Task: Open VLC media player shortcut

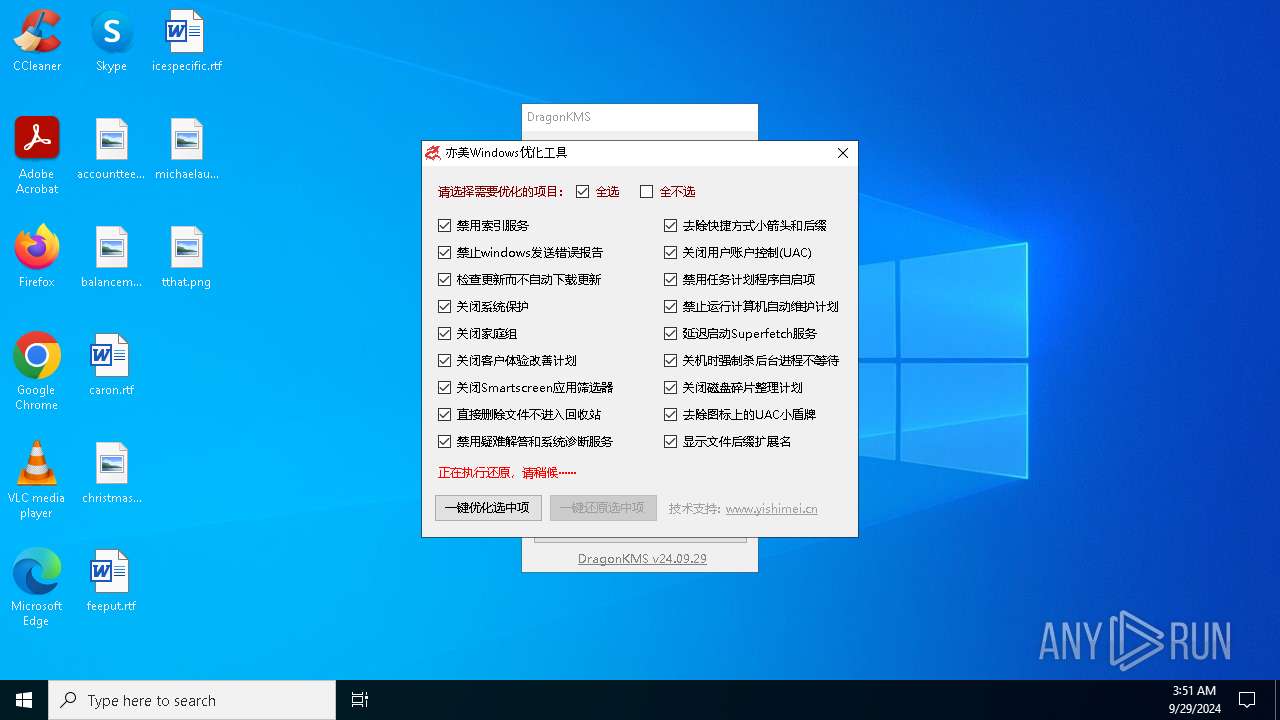Action: 37,479
